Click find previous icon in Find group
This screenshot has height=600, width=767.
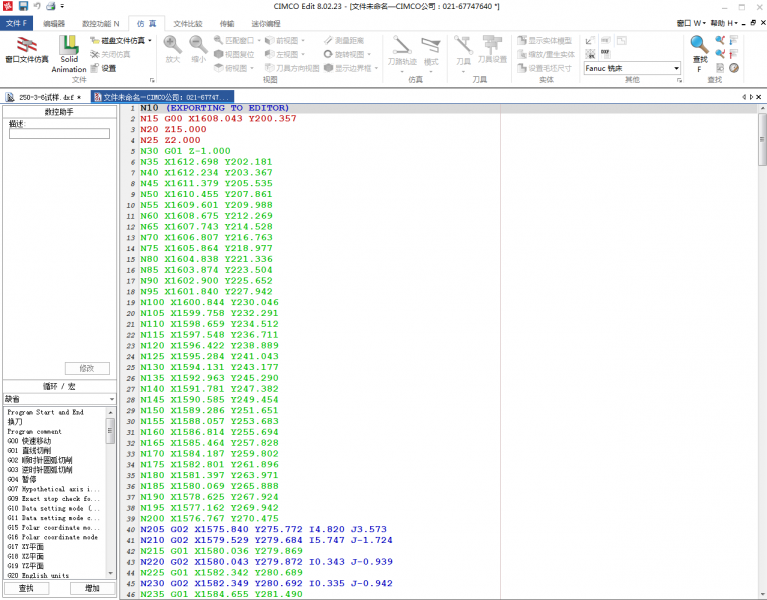[720, 40]
